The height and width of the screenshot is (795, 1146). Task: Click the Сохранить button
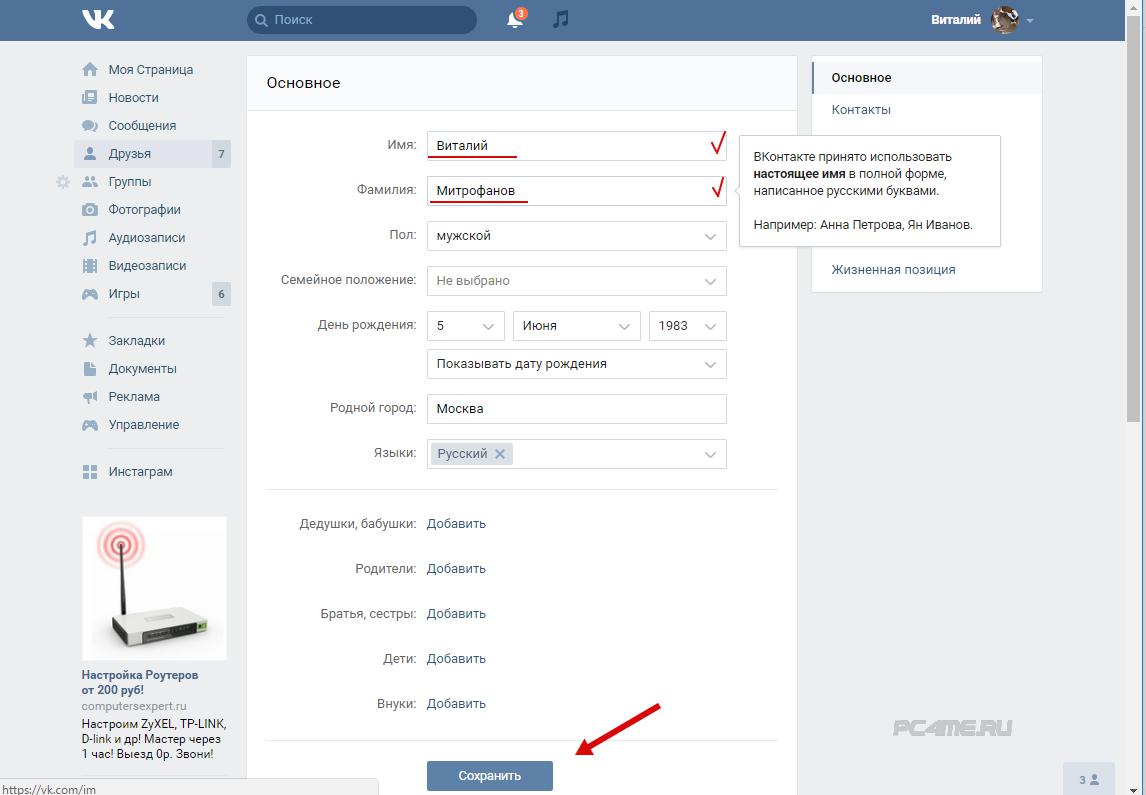point(490,775)
